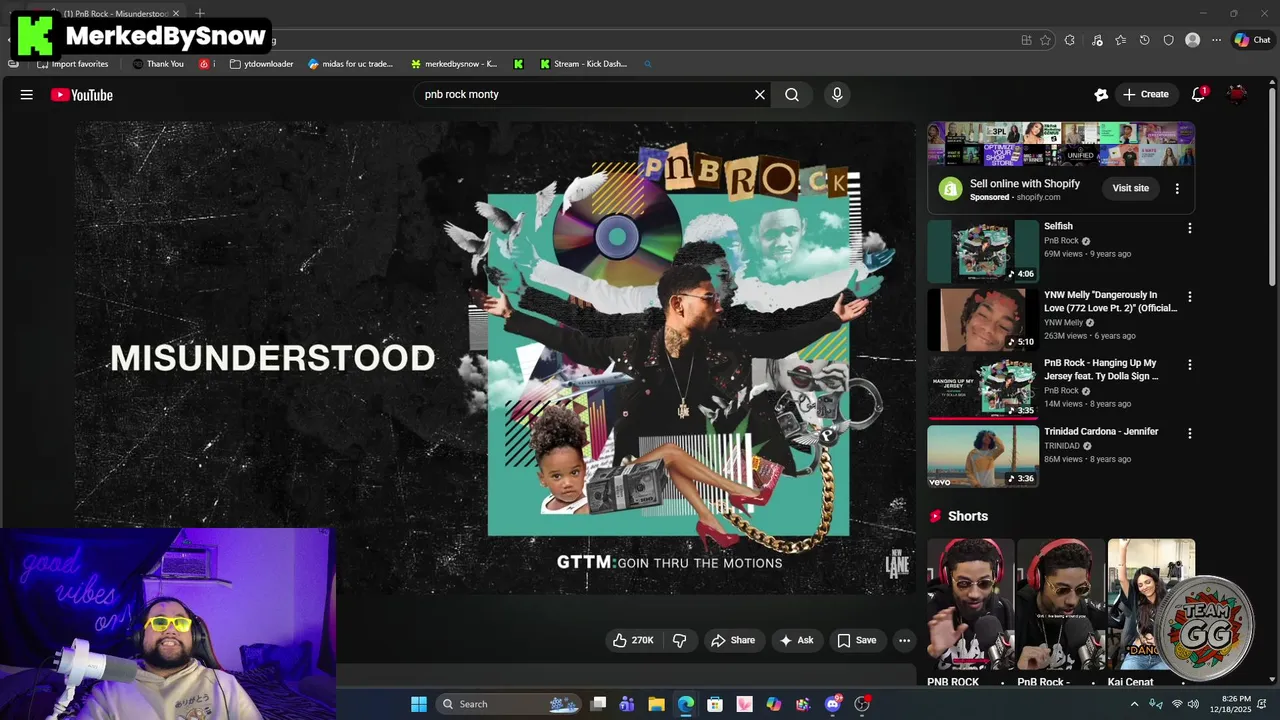The image size is (1280, 720).
Task: Add page to favorites with star icon
Action: pos(1045,40)
